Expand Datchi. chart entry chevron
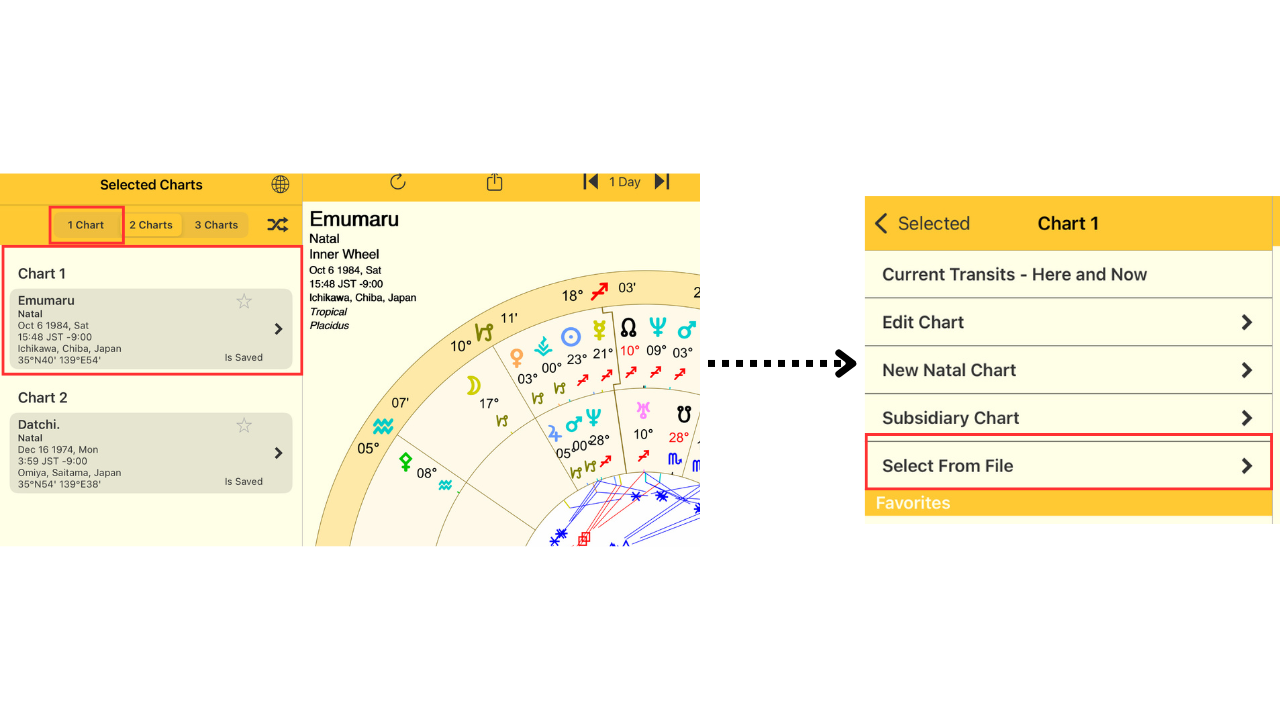The image size is (1280, 720). pos(278,453)
